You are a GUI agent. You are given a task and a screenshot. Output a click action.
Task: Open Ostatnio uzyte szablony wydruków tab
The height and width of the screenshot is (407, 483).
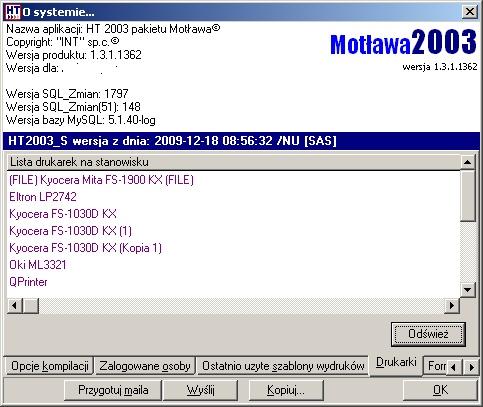[283, 366]
